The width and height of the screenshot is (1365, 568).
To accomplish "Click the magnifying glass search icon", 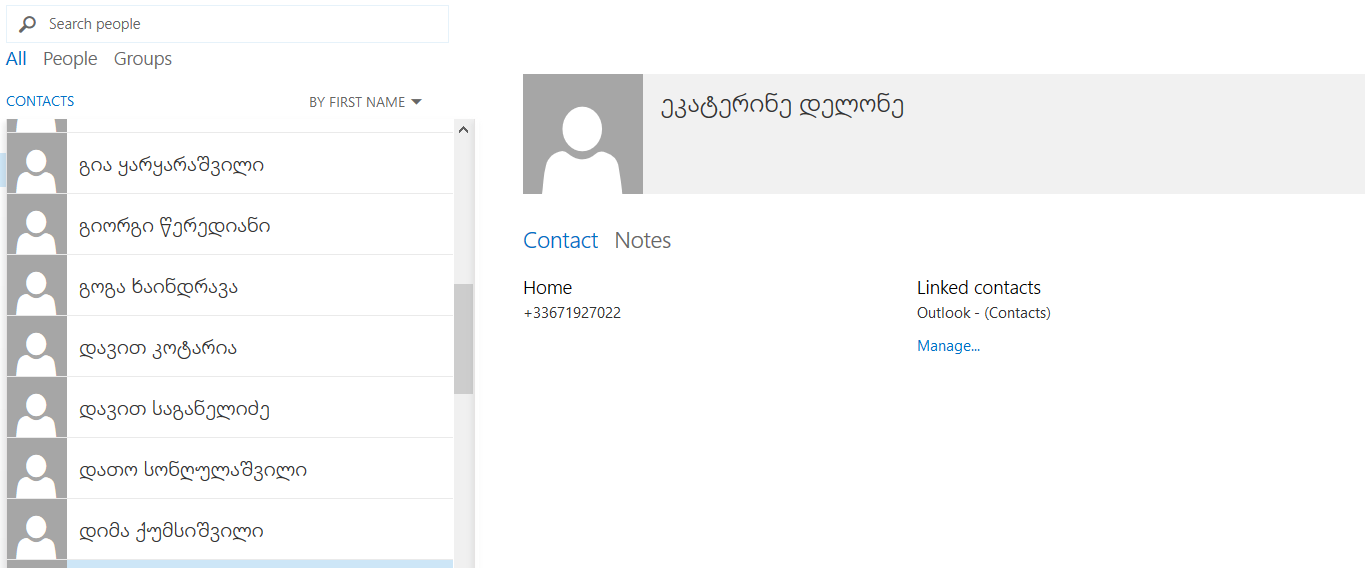I will (x=28, y=24).
